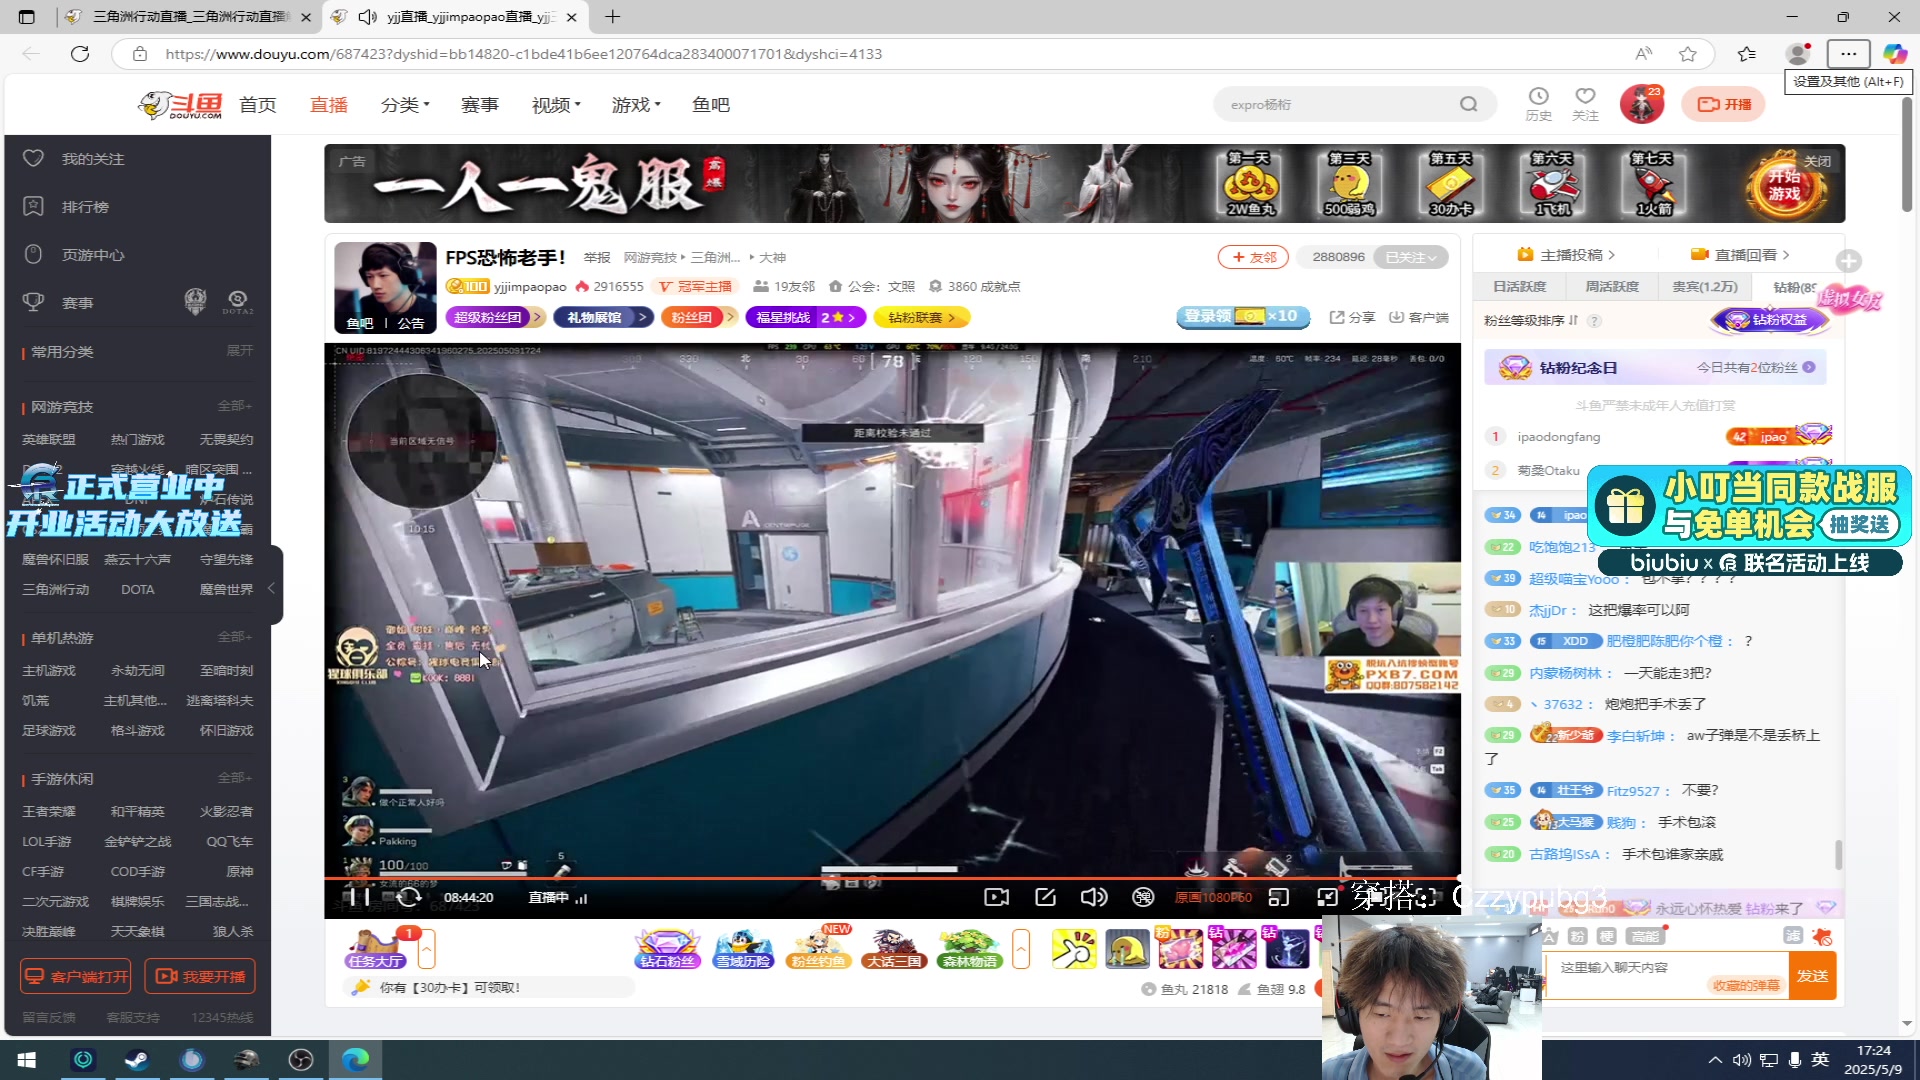Viewport: 1920px width, 1080px height.
Task: Expand the 分类 nav dropdown
Action: tap(404, 104)
